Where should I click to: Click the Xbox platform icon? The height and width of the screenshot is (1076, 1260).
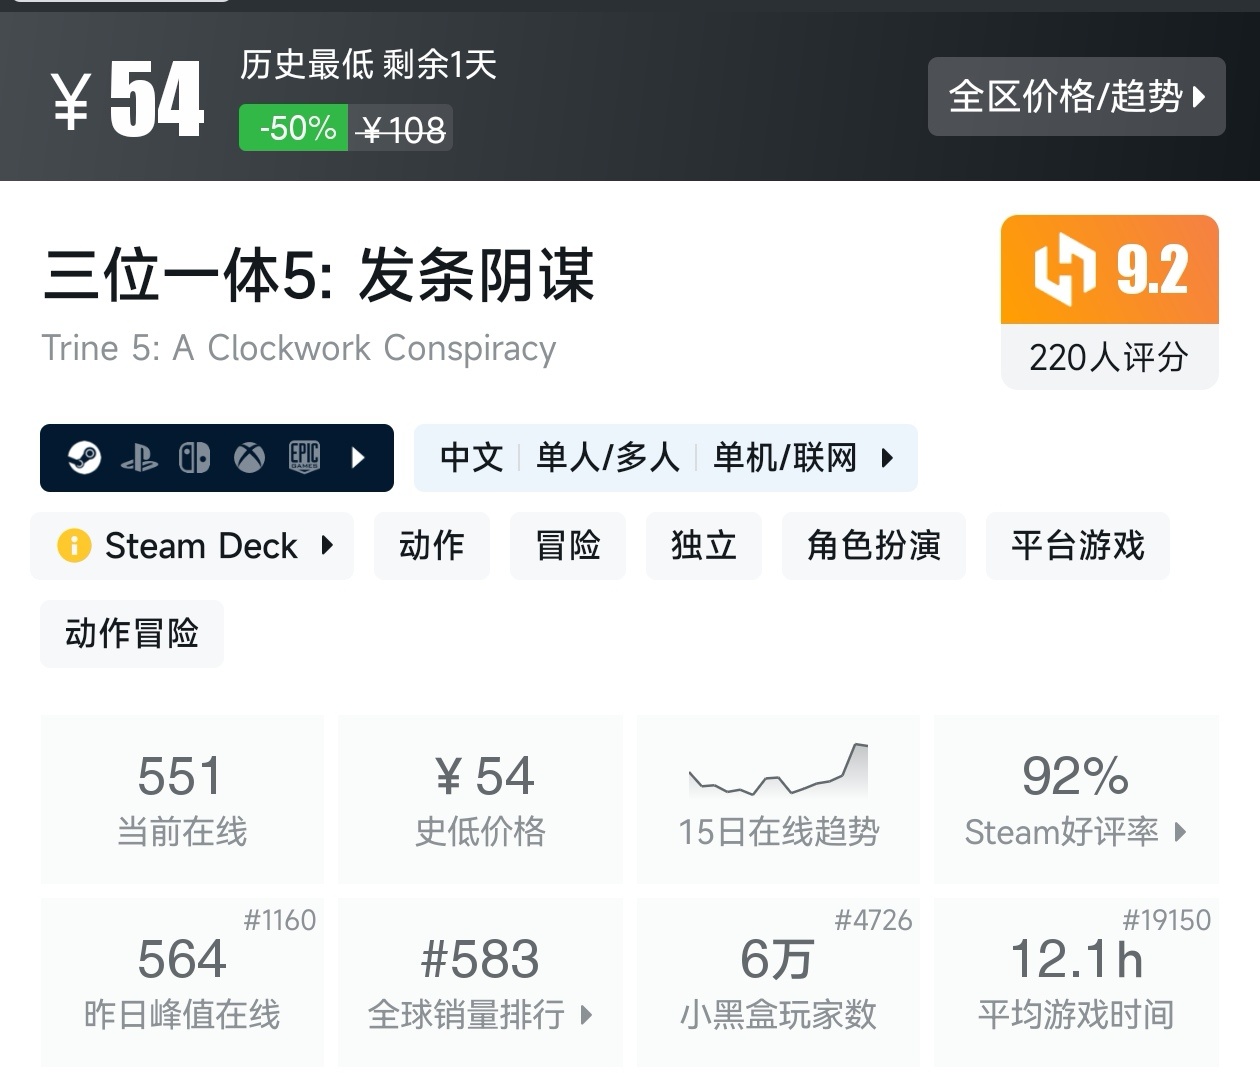coord(249,458)
